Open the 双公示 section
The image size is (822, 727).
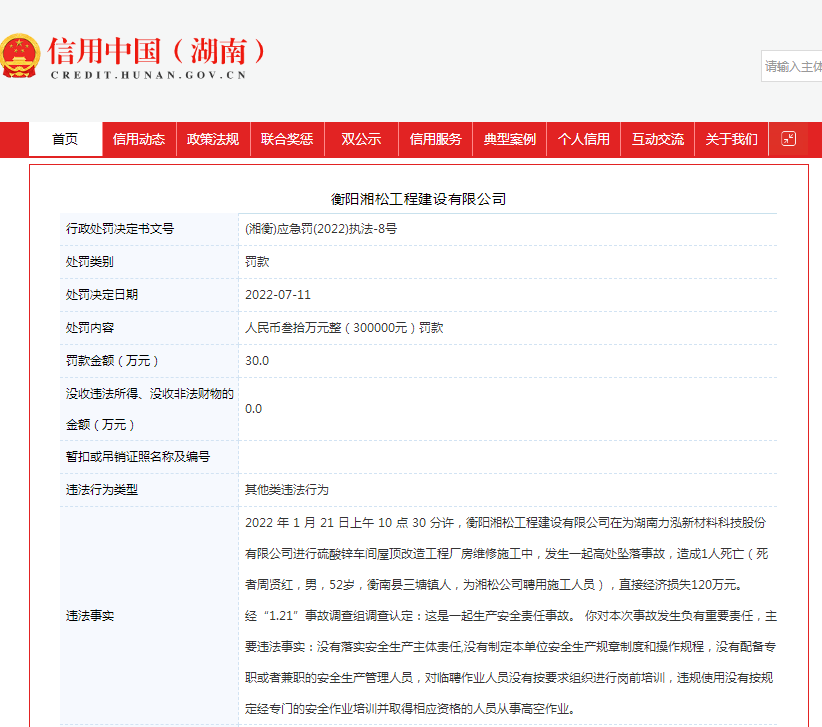pyautogui.click(x=361, y=140)
